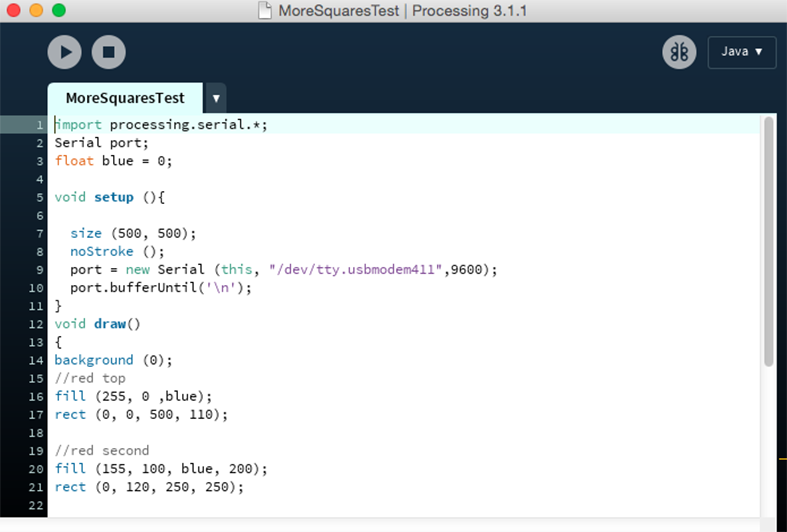Click the closing brace on line 11
787x532 pixels.
(x=58, y=306)
